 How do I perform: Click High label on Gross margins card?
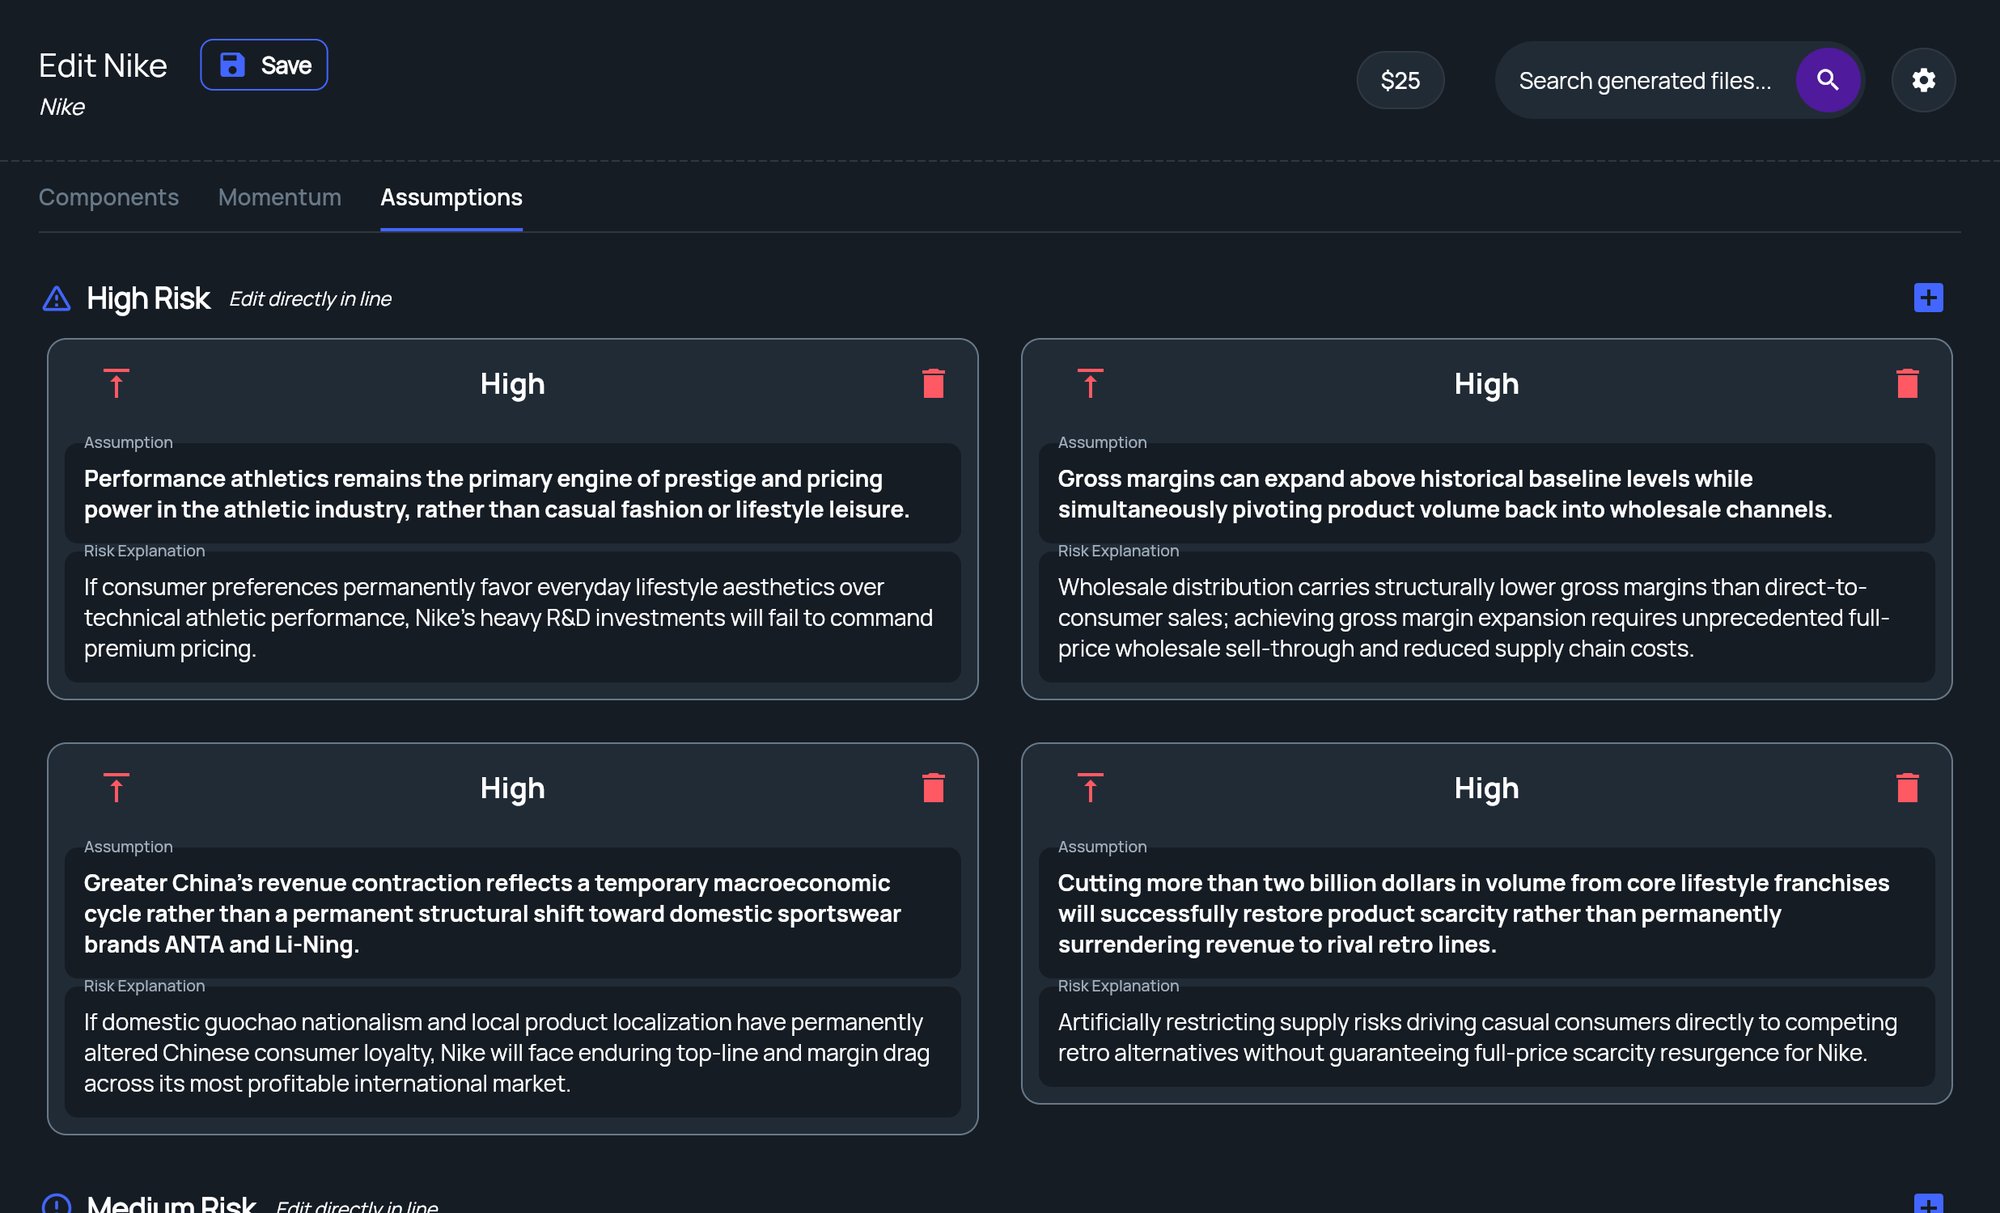pos(1486,384)
